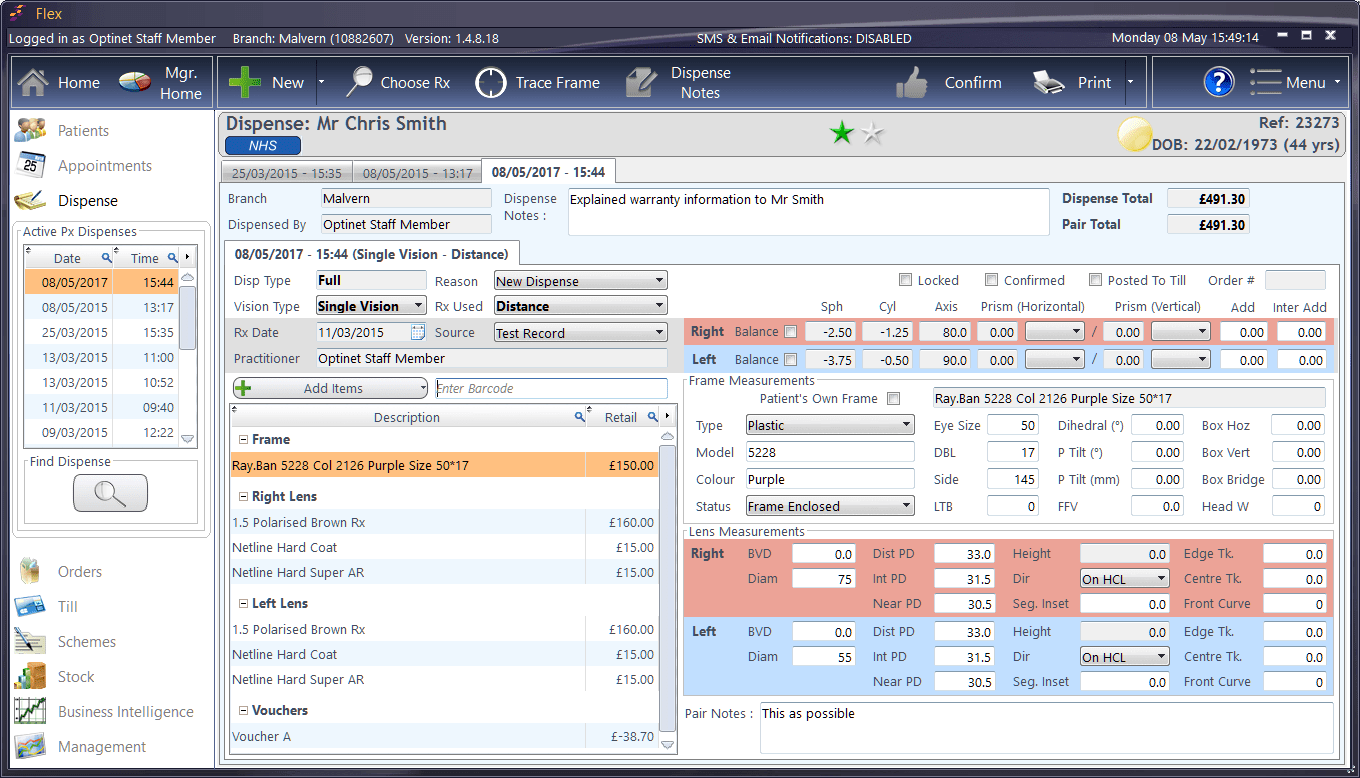The image size is (1360, 778).
Task: Open the Find Dispense search button
Action: coord(110,493)
